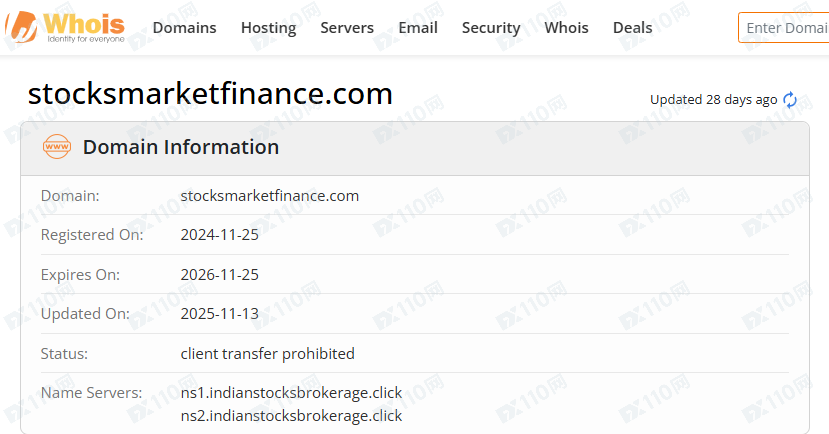The width and height of the screenshot is (829, 434).
Task: Click the updated date 2025-11-13
Action: (219, 314)
